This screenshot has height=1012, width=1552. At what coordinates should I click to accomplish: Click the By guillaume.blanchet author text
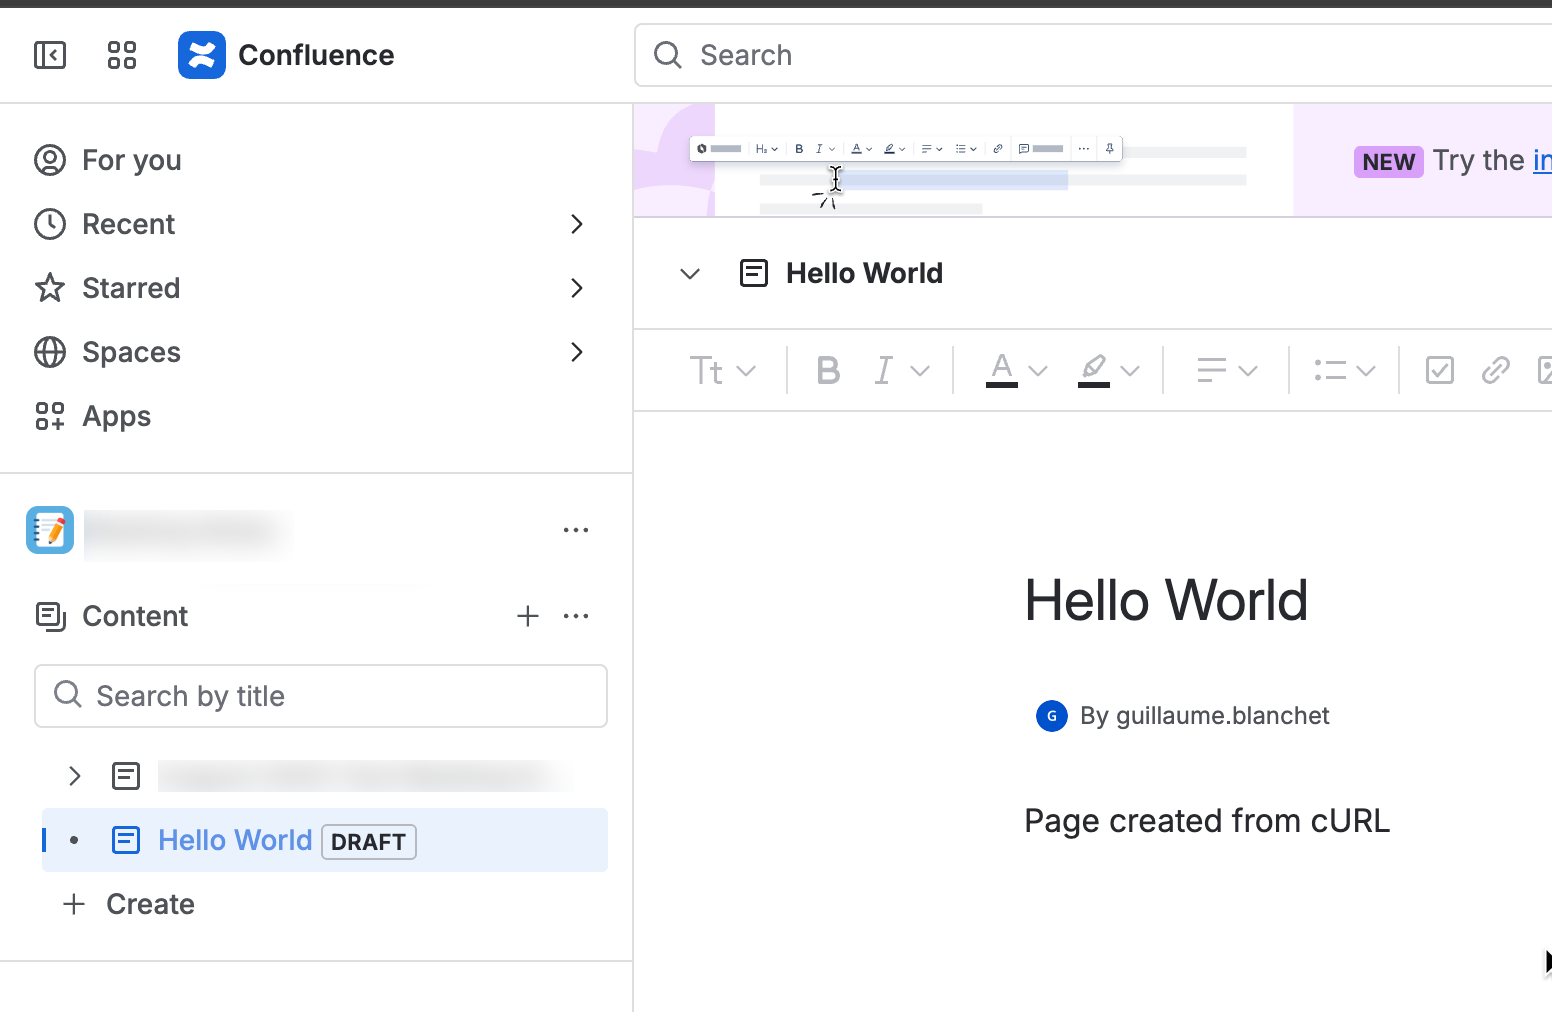[1204, 716]
